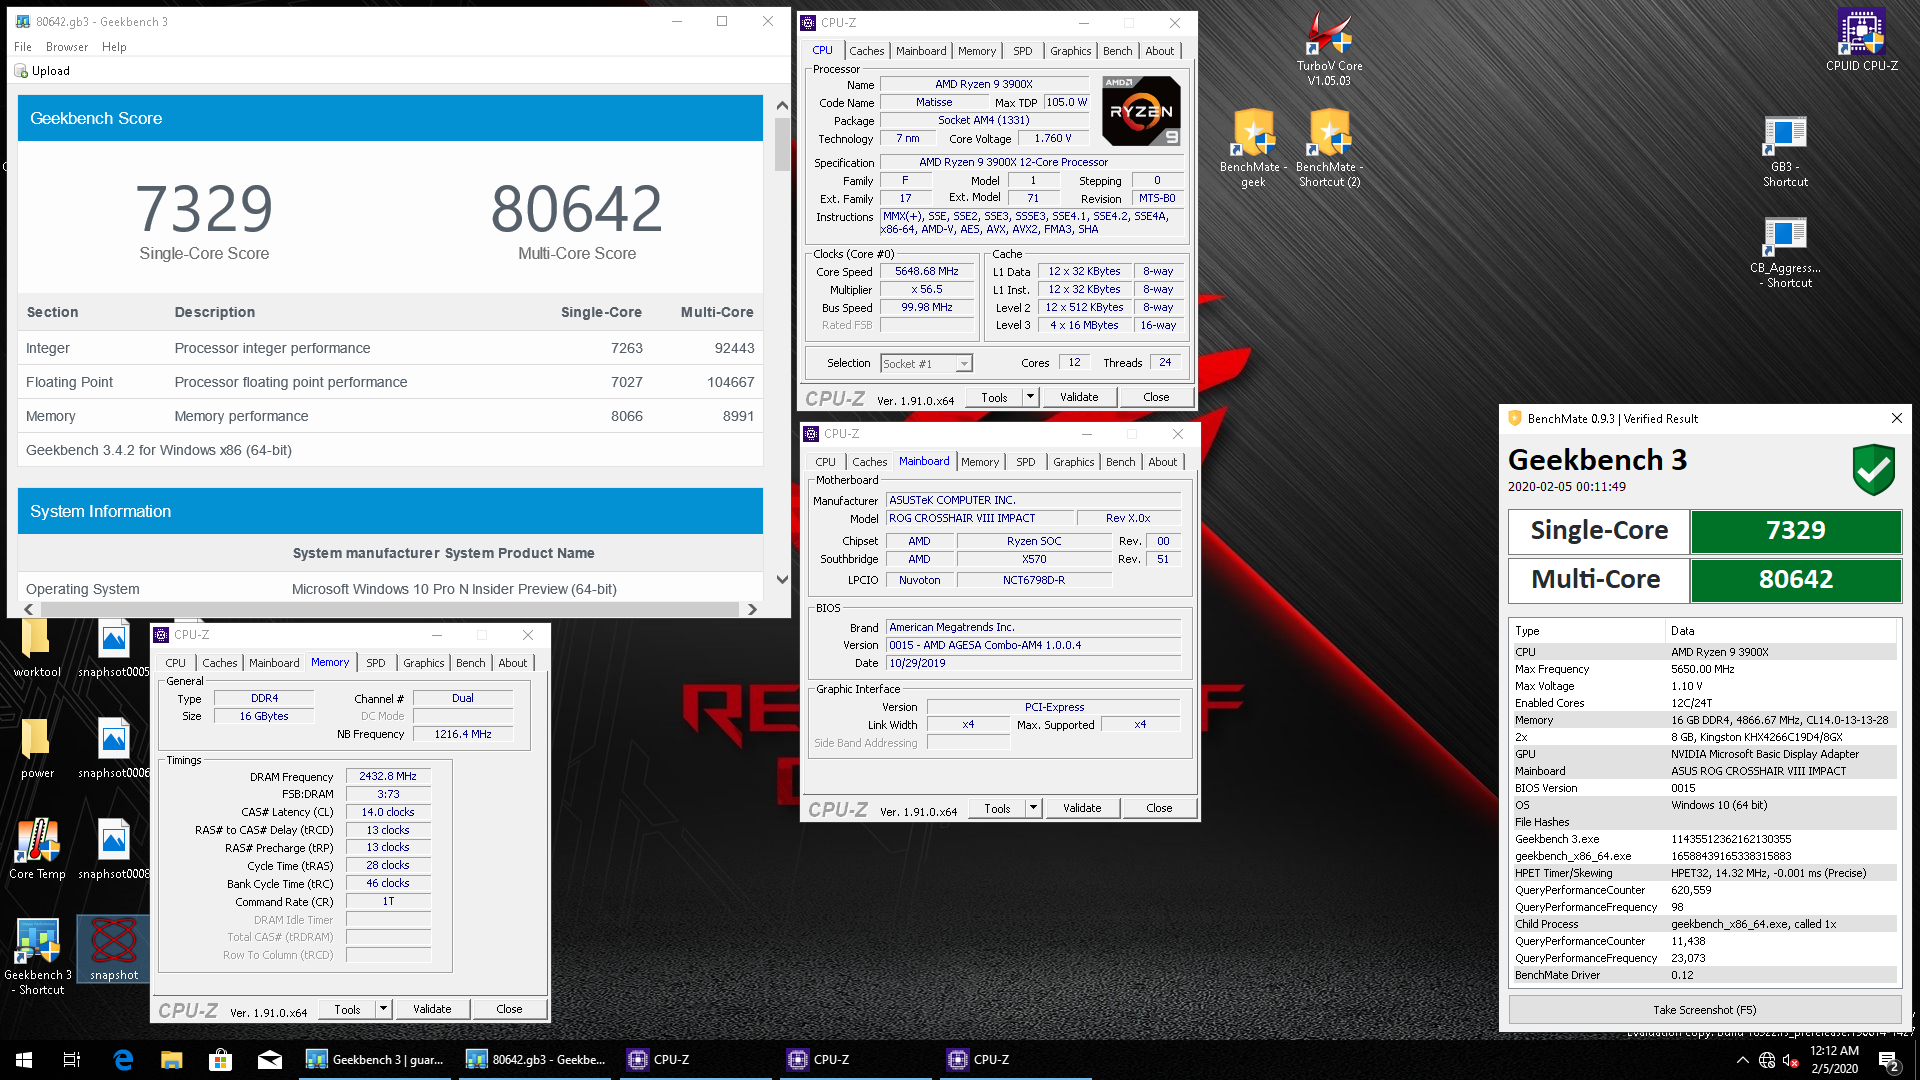This screenshot has height=1080, width=1920.
Task: Click the Geekbench vertical scrollbar thumb
Action: pyautogui.click(x=782, y=145)
